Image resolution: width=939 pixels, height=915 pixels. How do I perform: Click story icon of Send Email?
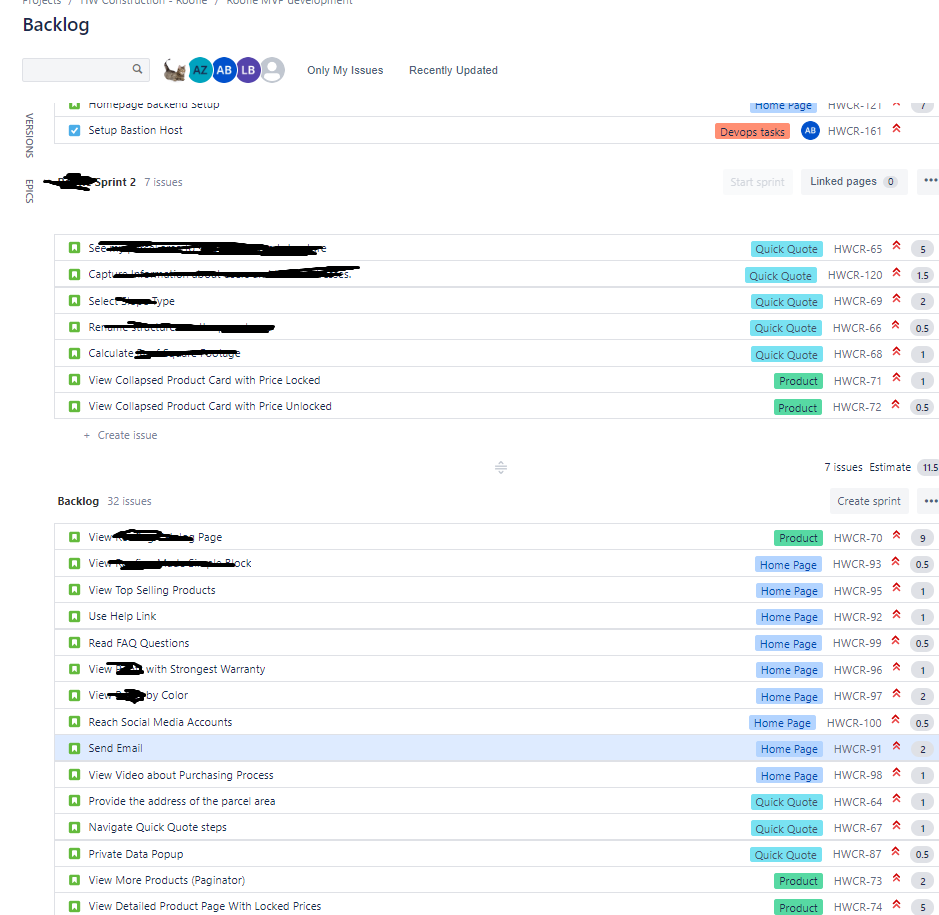click(74, 748)
